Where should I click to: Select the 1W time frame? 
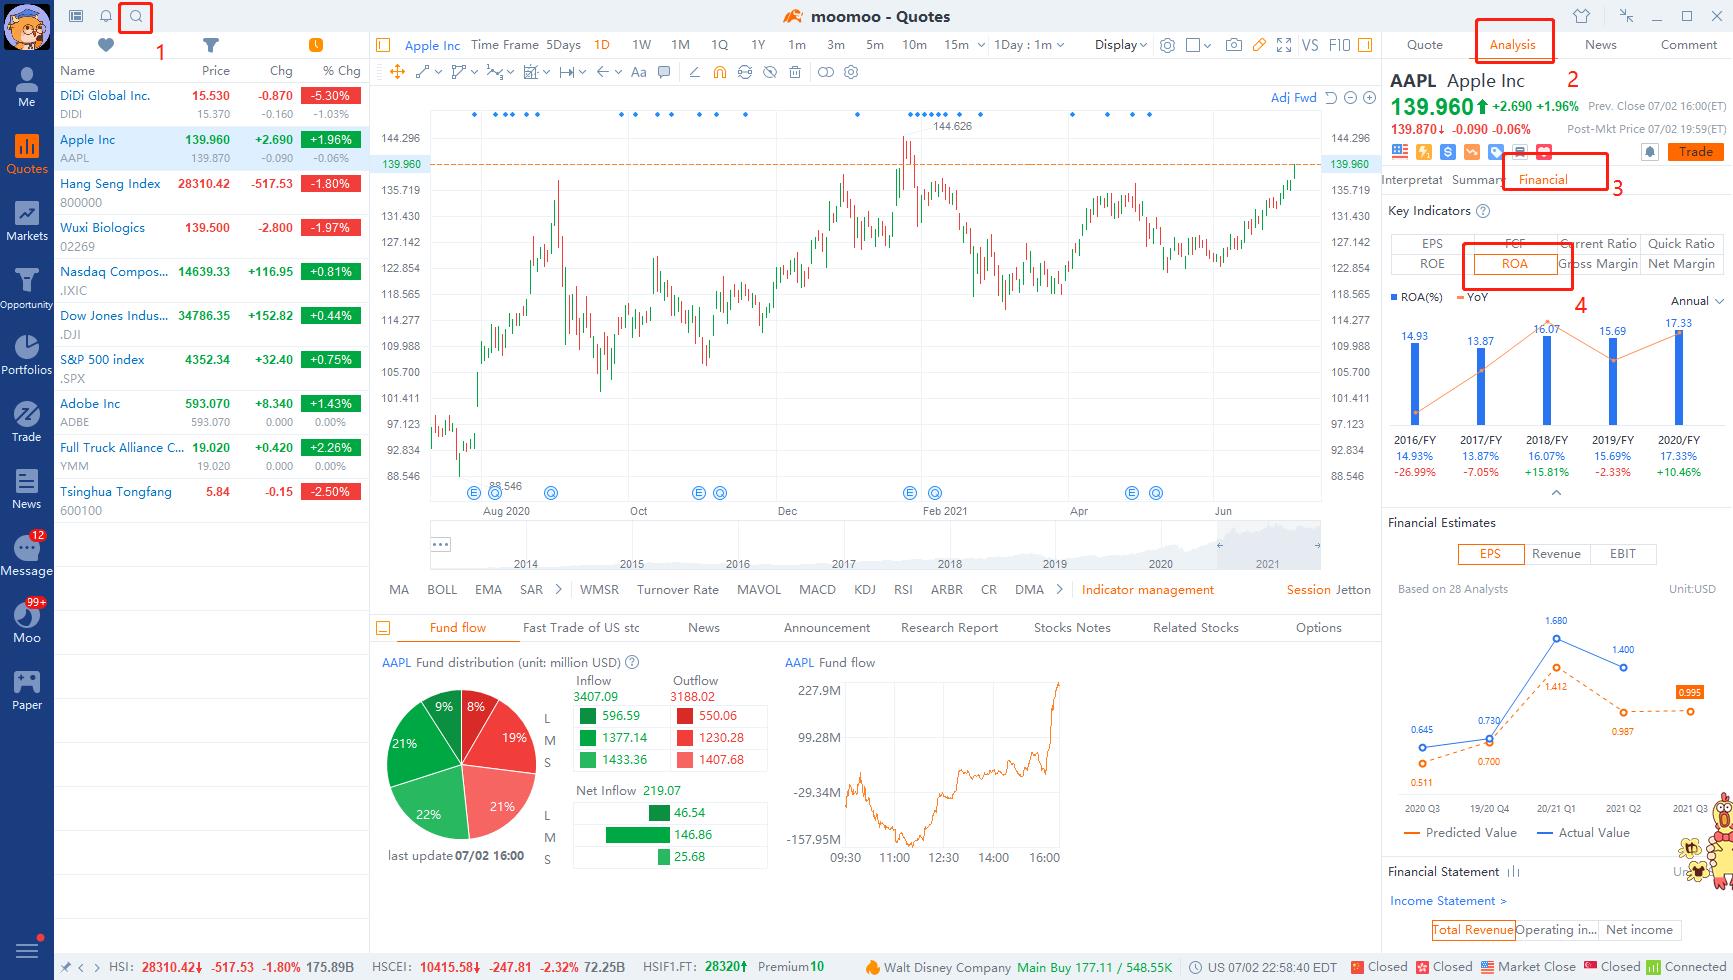point(641,45)
